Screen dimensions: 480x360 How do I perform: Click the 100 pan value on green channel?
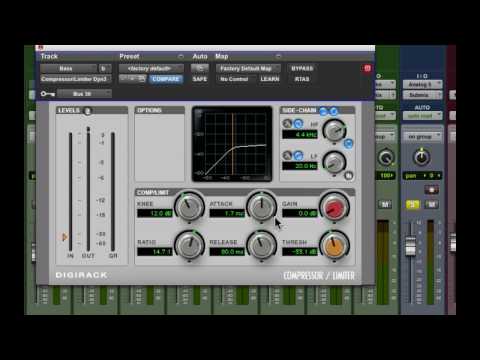(x=386, y=175)
